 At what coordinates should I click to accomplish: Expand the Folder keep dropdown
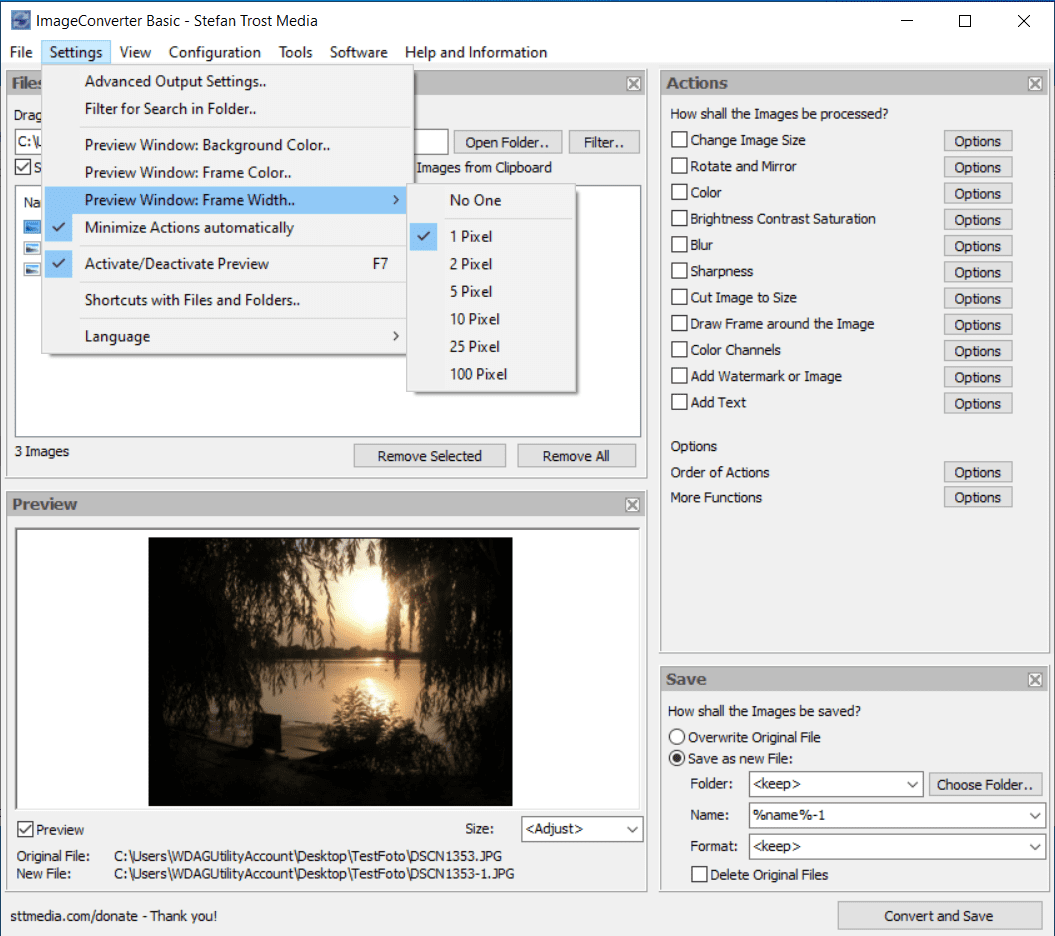[x=836, y=784]
